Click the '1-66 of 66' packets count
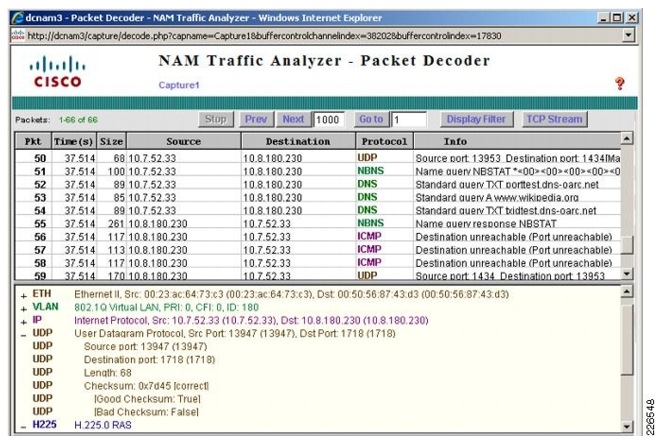 pos(78,120)
